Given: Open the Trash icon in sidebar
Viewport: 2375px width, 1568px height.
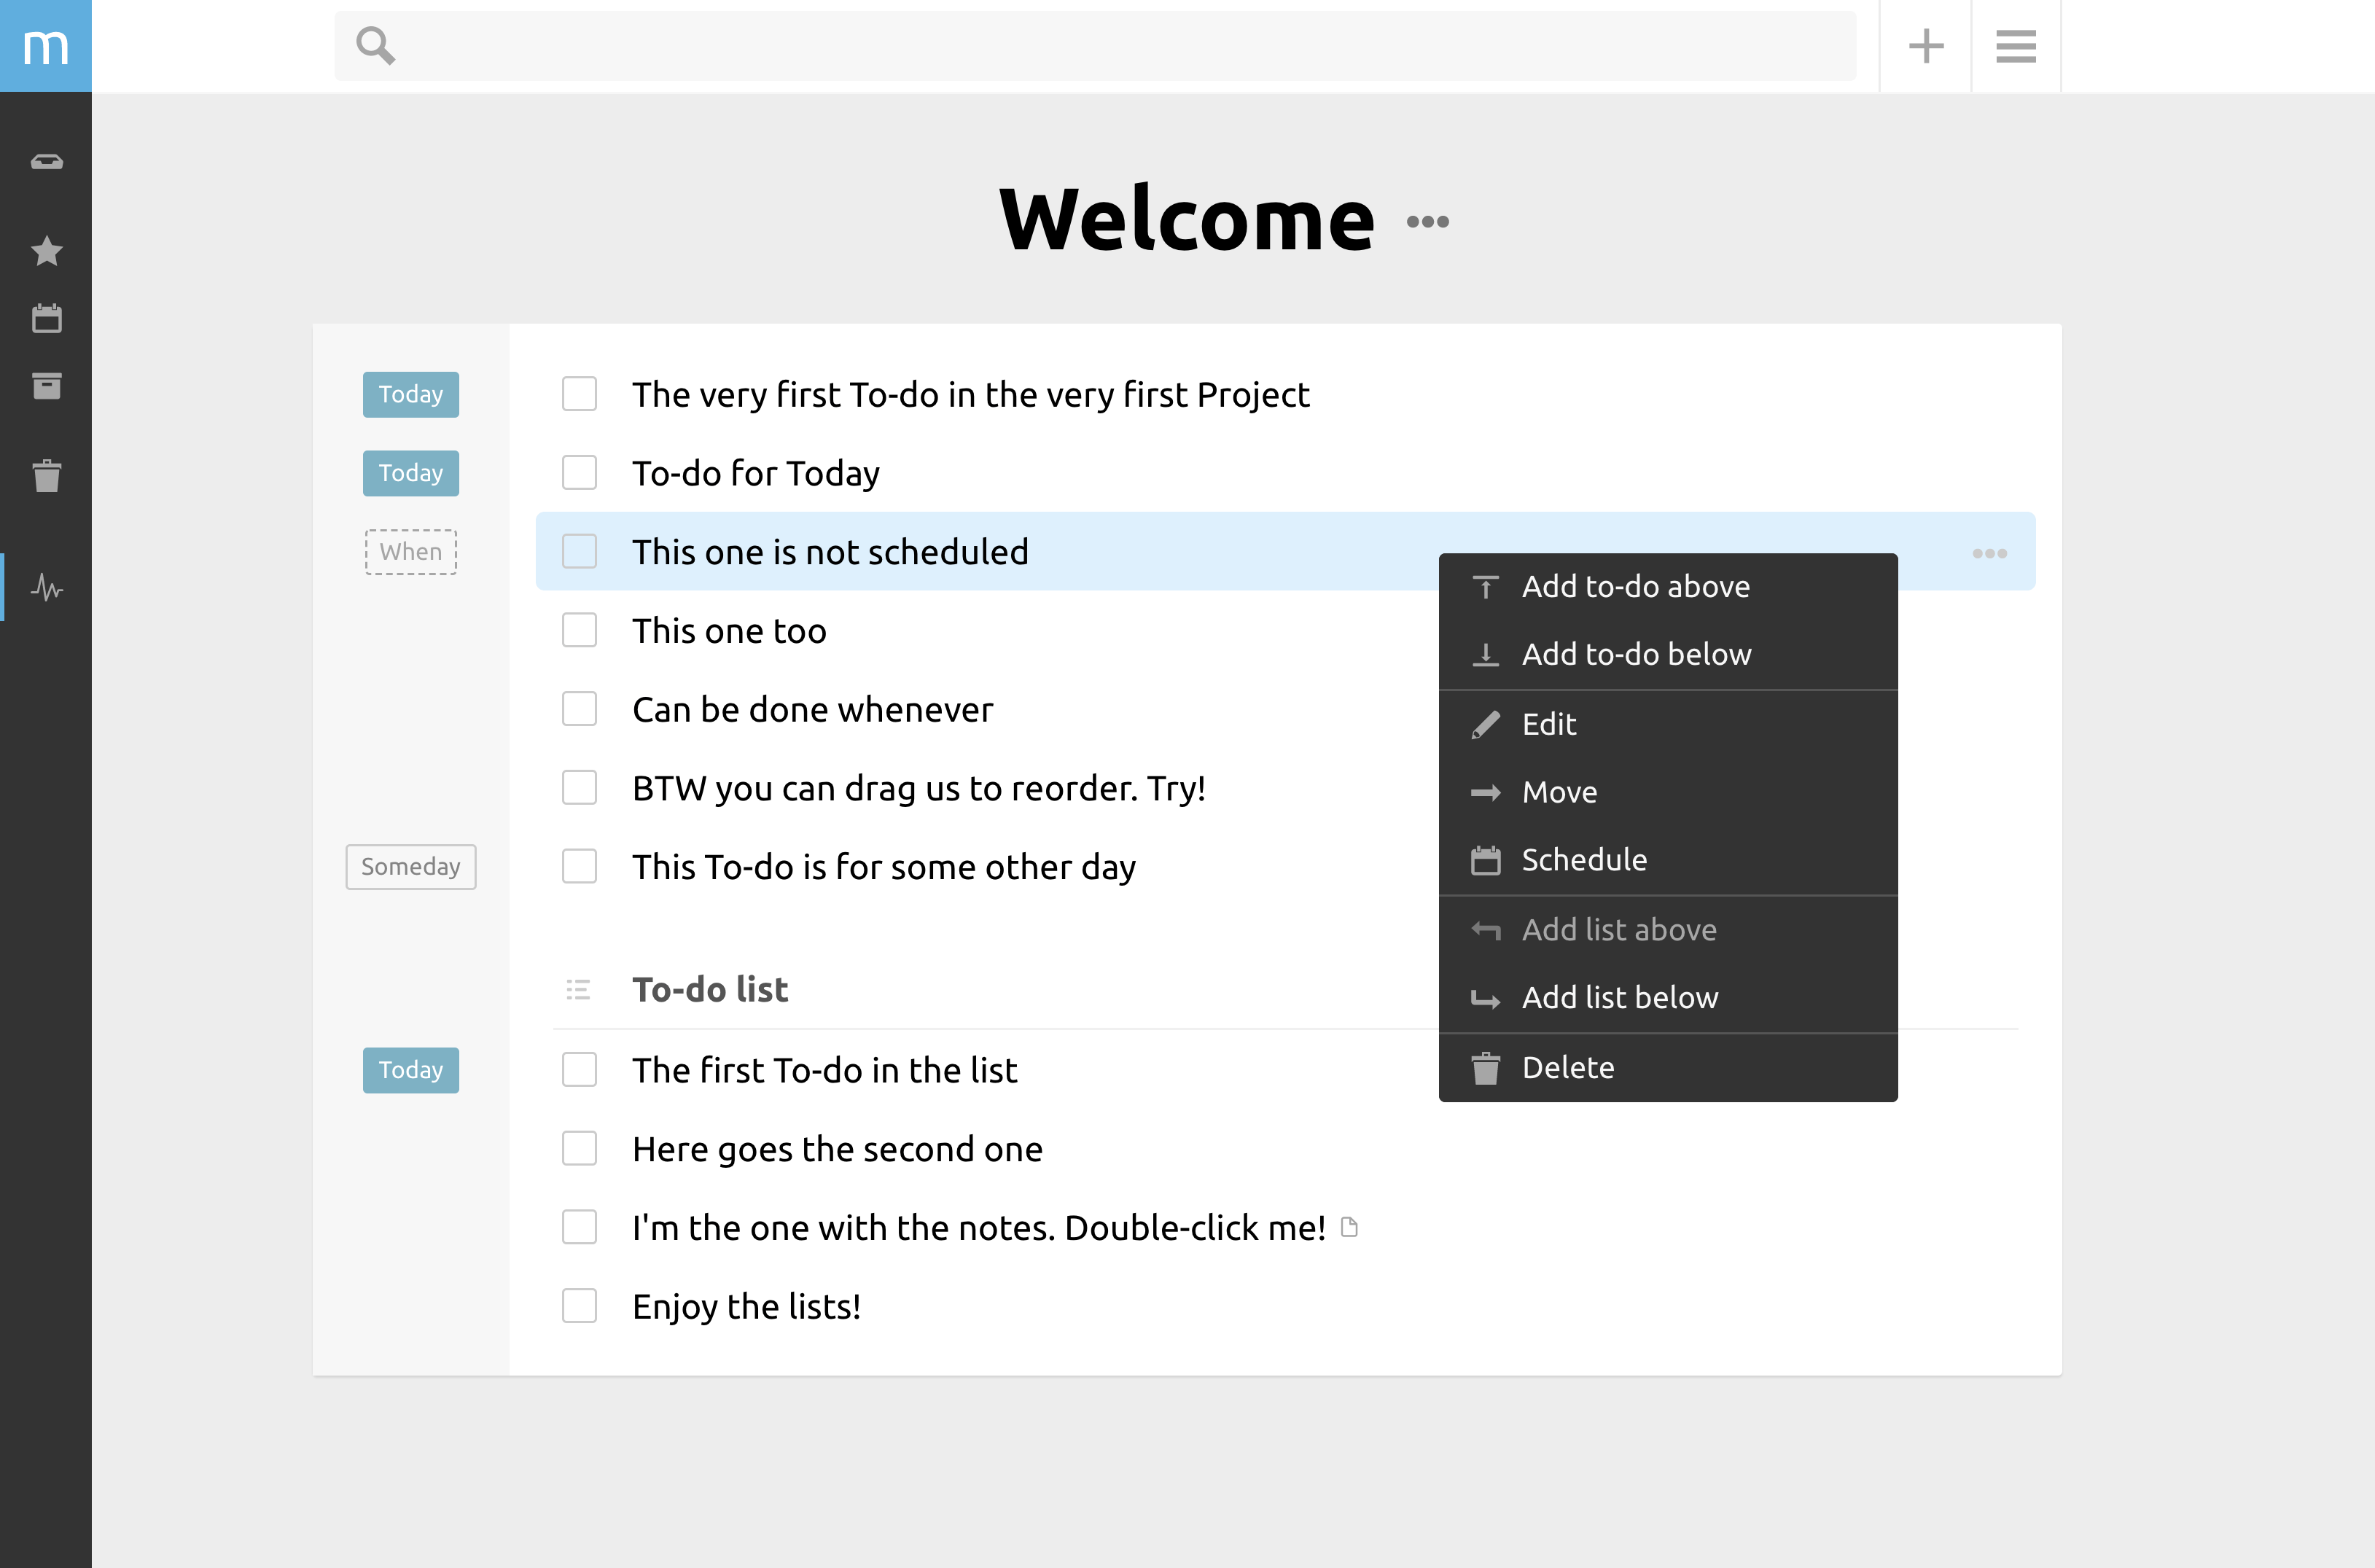Looking at the screenshot, I should point(46,476).
